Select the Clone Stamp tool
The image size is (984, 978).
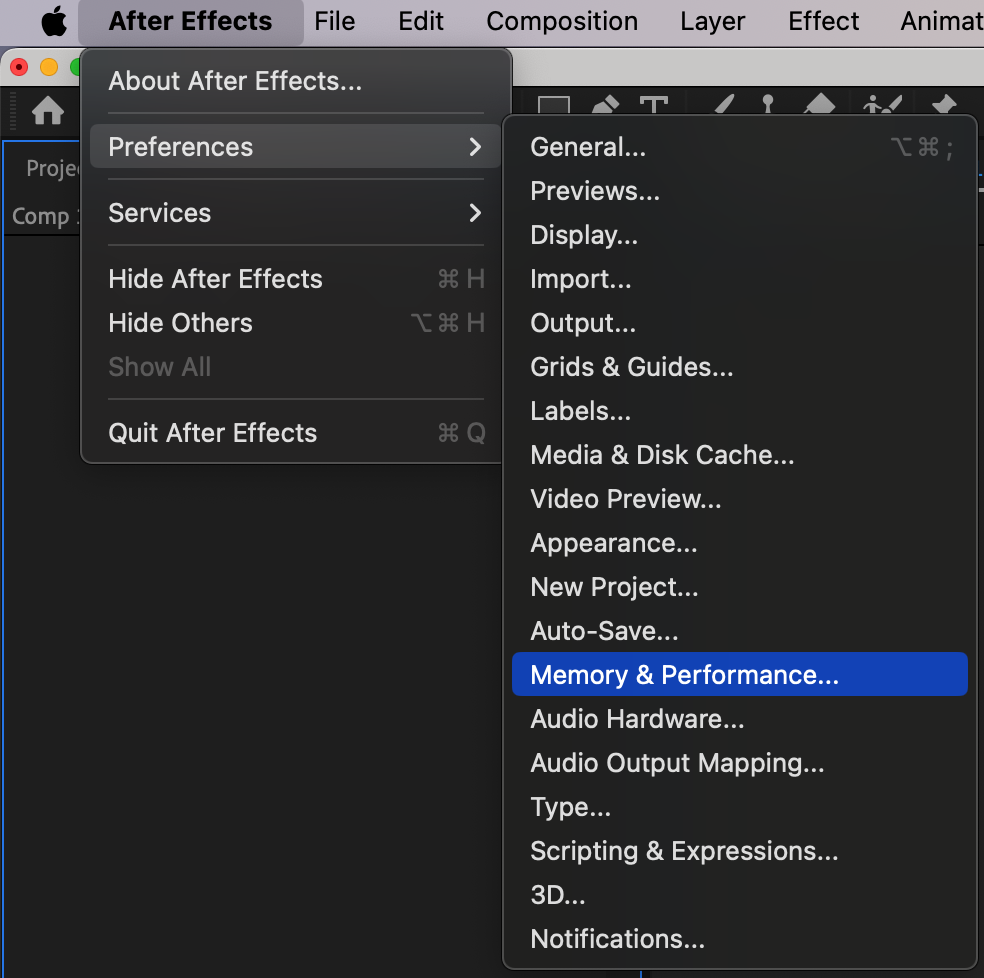click(768, 106)
